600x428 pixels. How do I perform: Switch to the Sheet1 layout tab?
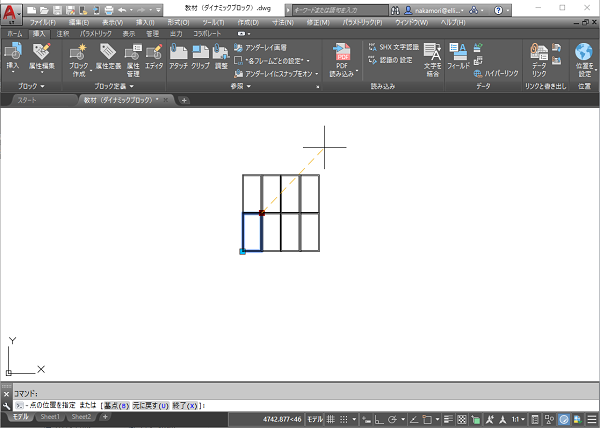[x=50, y=417]
